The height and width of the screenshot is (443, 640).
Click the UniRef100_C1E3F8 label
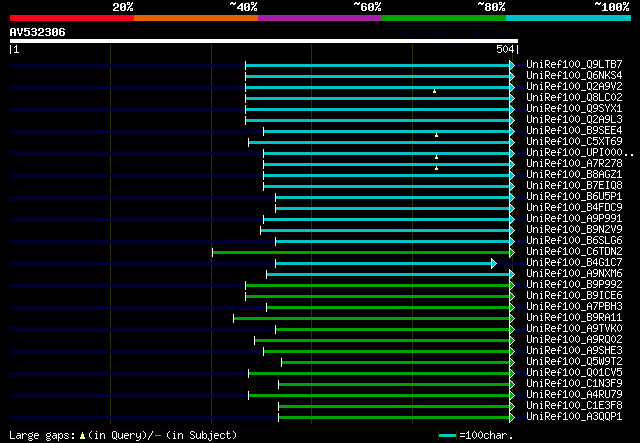(574, 406)
